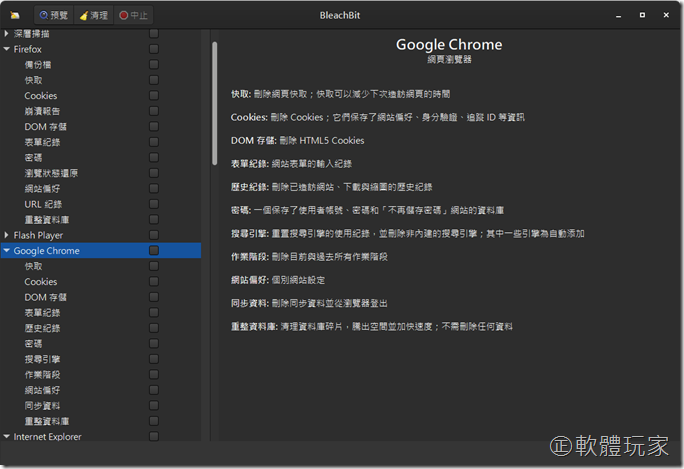The width and height of the screenshot is (684, 469).
Task: Click the cleaner list vertical scrollbar
Action: pyautogui.click(x=213, y=100)
